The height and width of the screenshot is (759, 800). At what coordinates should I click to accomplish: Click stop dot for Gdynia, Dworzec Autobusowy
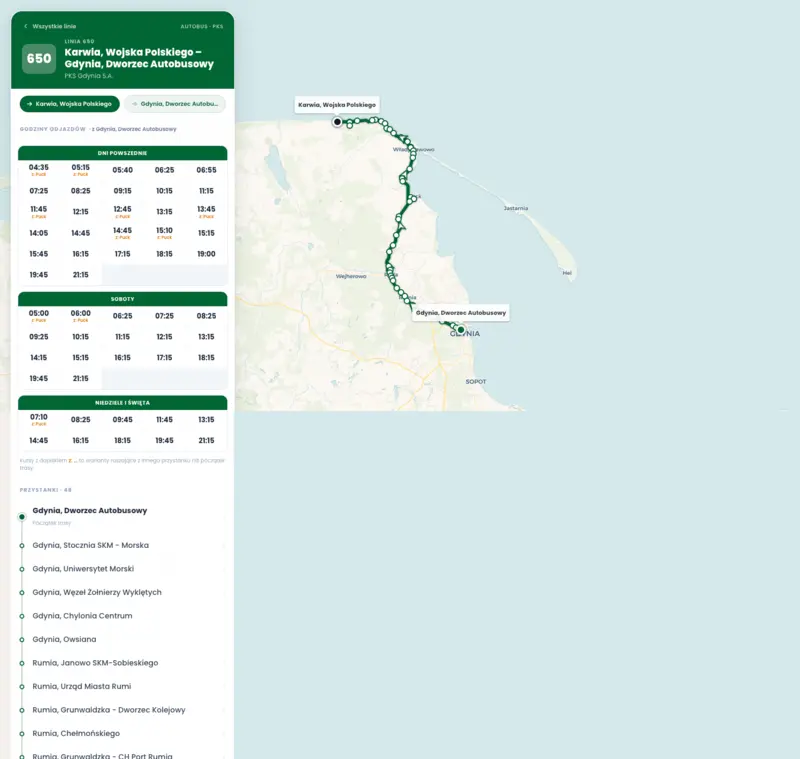[22, 517]
